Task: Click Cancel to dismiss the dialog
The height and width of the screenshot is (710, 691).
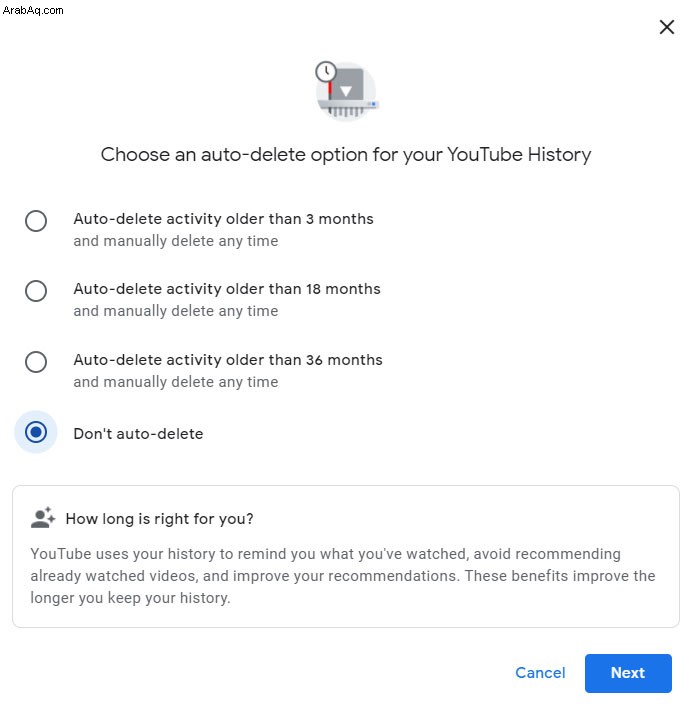Action: (540, 673)
